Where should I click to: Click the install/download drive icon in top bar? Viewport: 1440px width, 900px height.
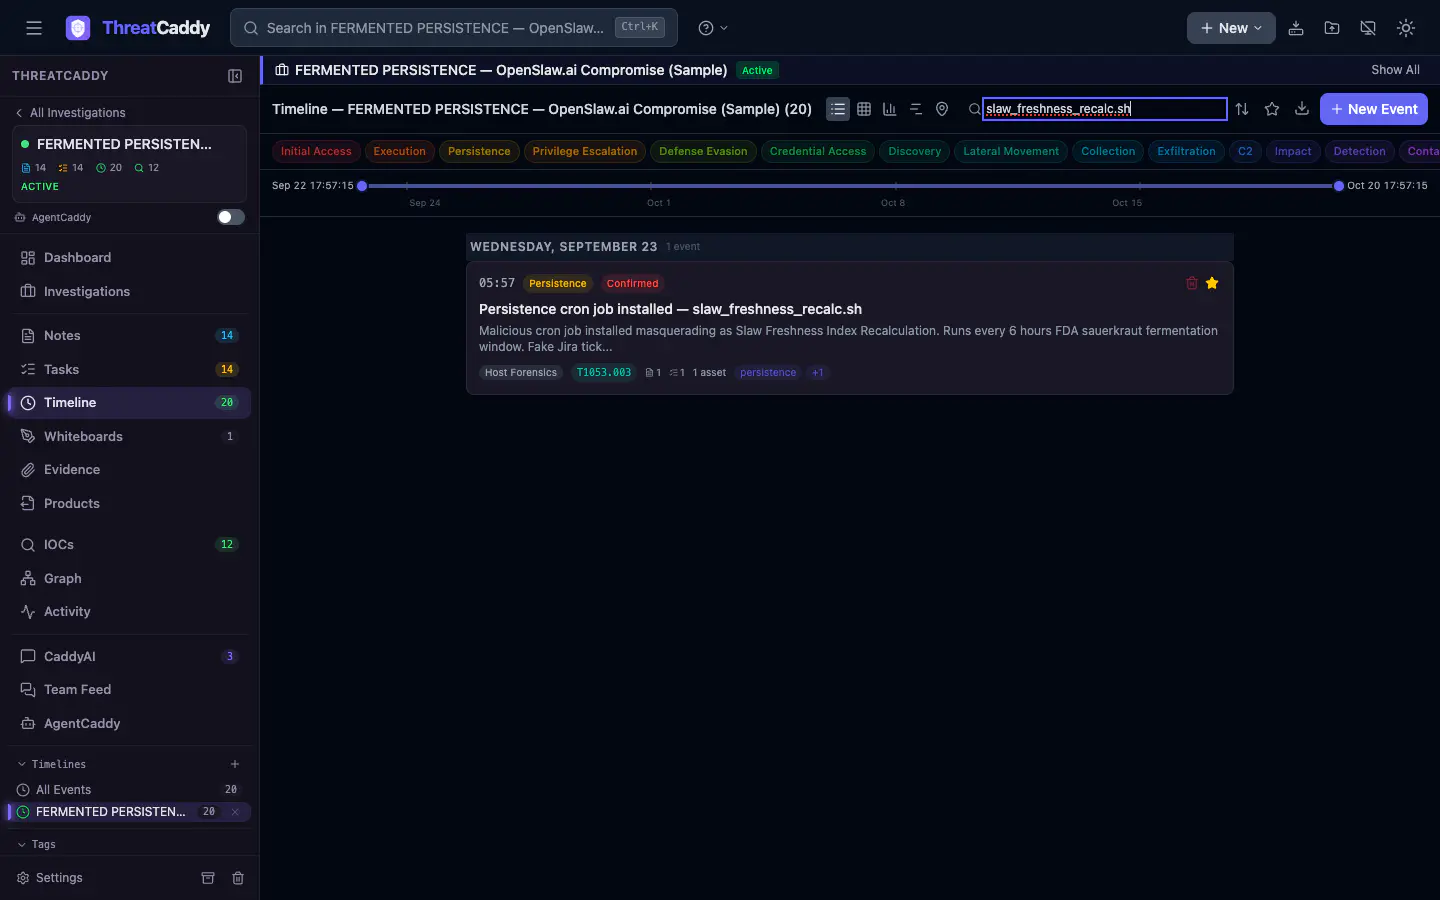[x=1296, y=28]
